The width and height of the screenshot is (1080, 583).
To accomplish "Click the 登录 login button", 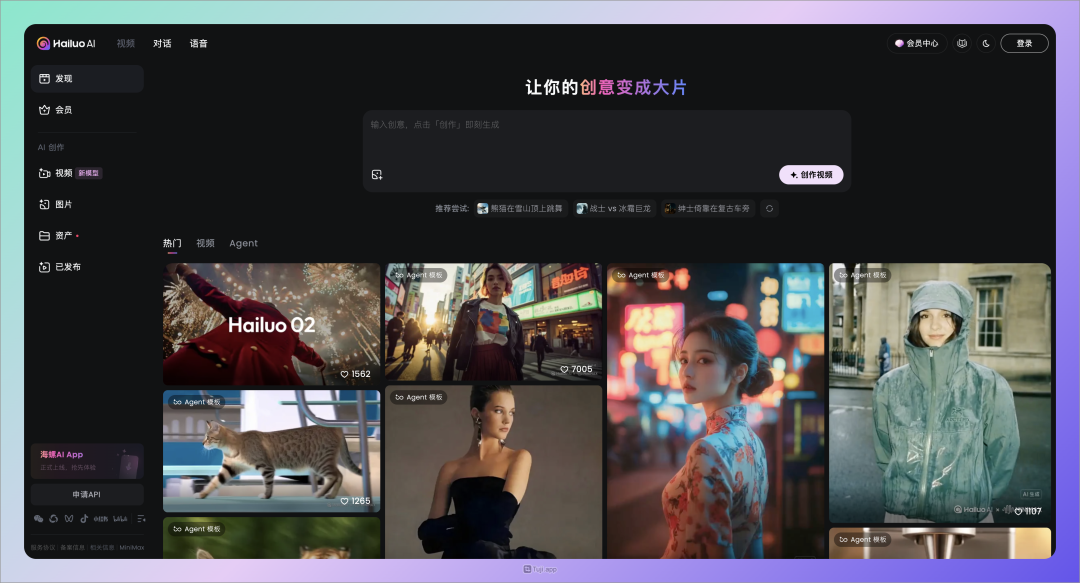I will pos(1024,43).
